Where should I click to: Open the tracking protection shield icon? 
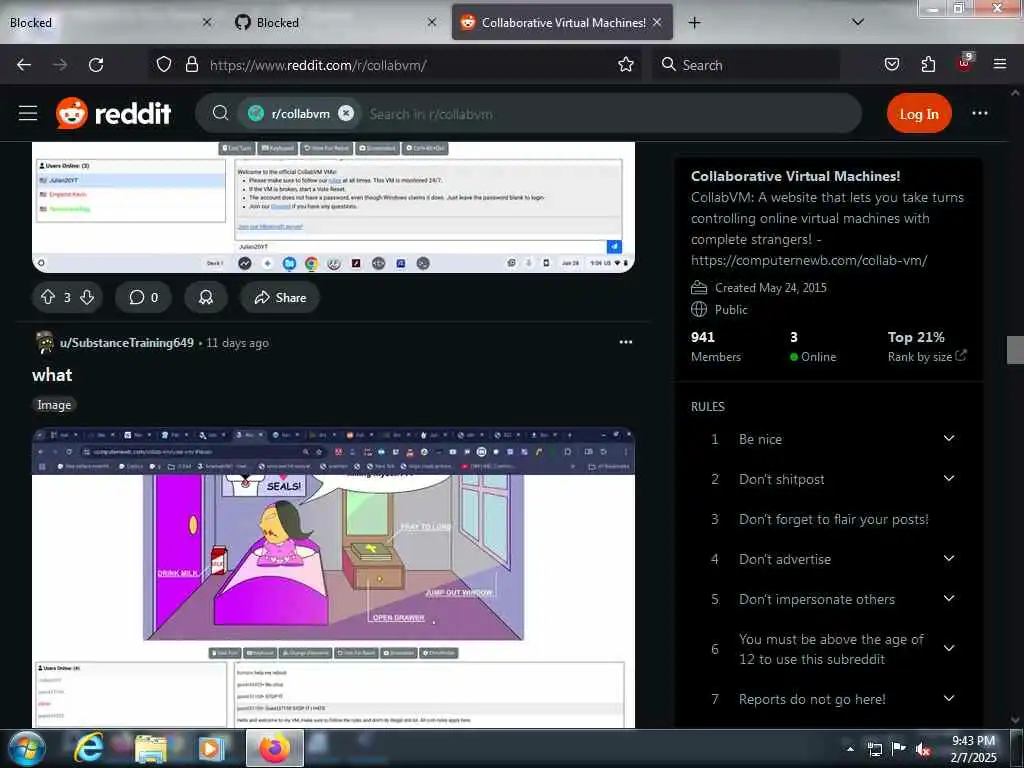point(164,64)
